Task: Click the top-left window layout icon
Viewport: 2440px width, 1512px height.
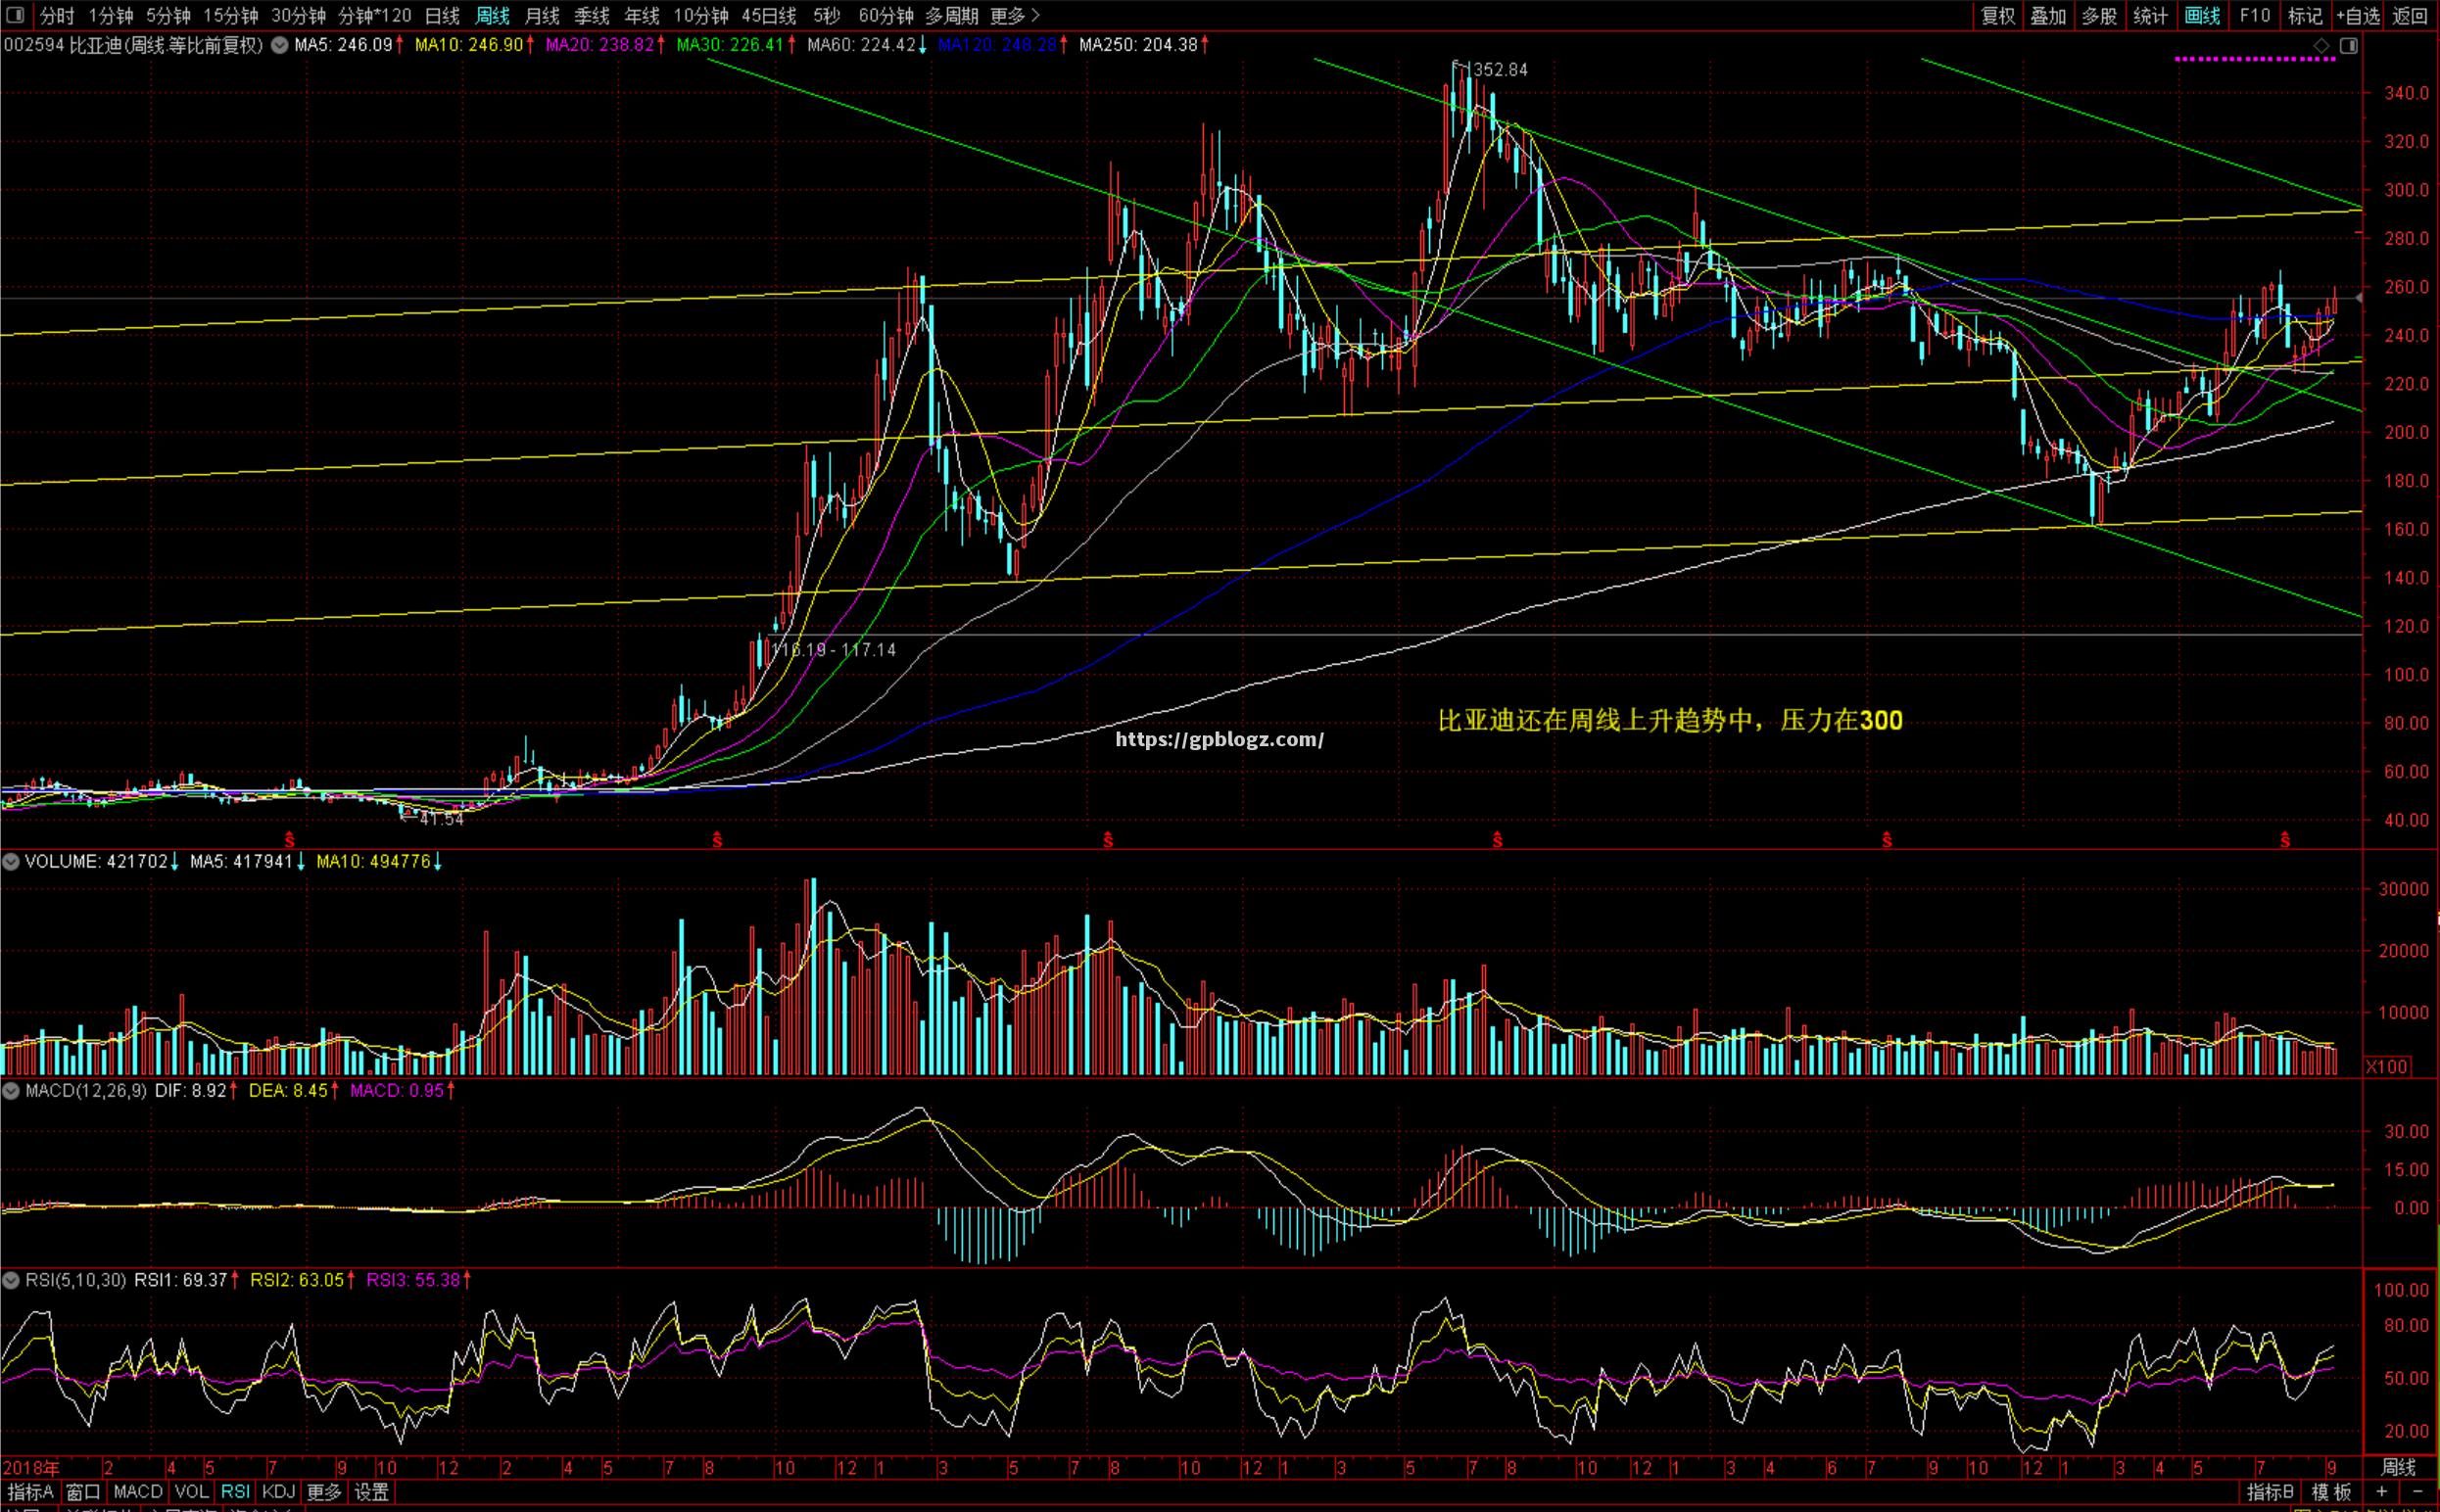Action: click(14, 15)
